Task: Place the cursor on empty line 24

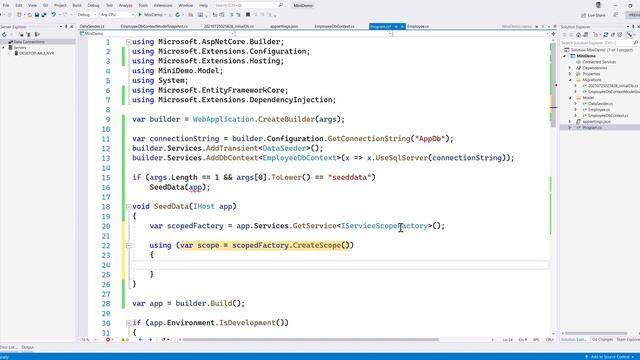Action: (340, 265)
